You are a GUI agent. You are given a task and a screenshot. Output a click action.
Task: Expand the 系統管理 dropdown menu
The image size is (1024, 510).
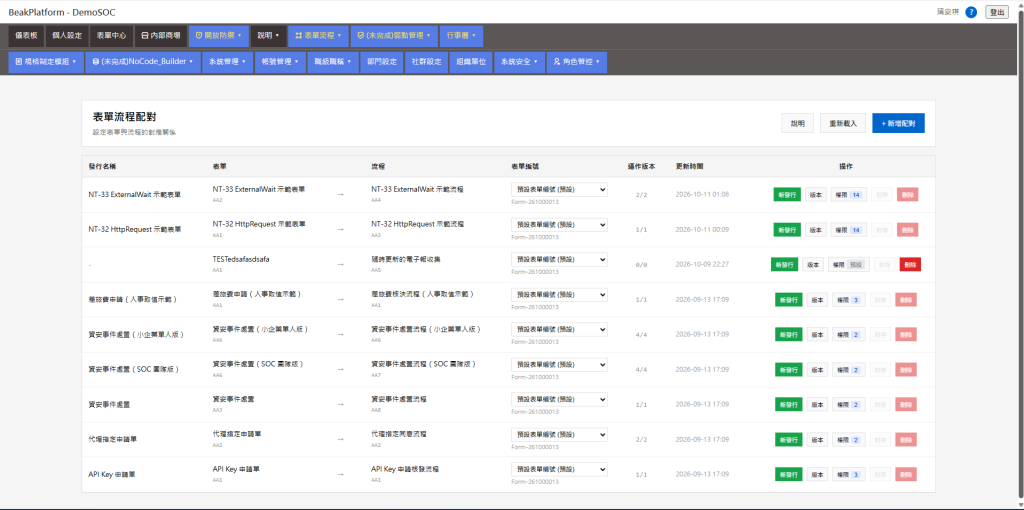227,62
